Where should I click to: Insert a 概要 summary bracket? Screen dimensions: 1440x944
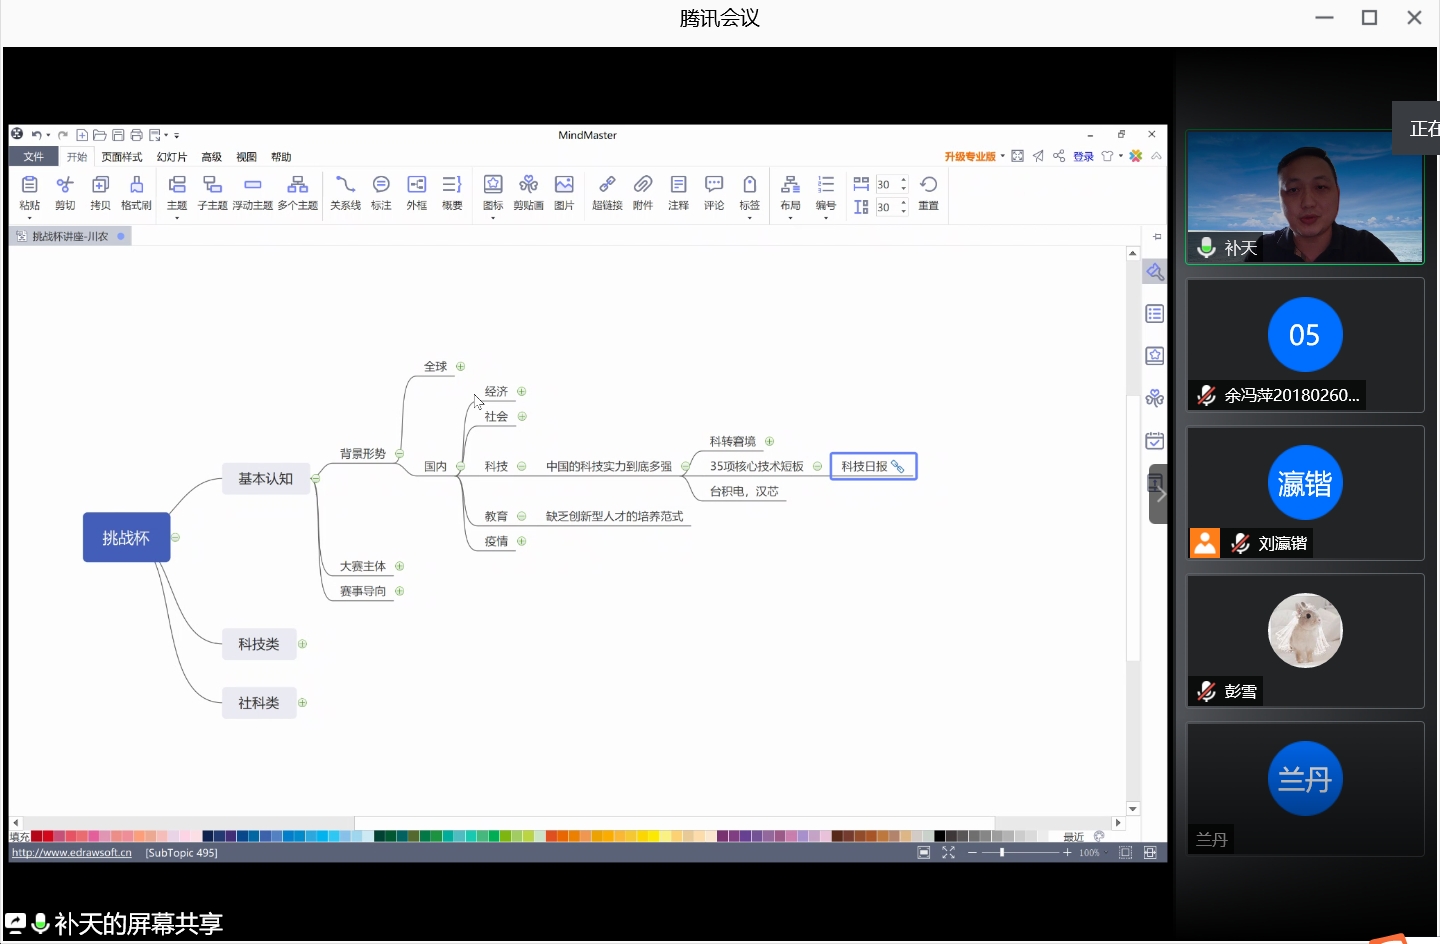pos(452,192)
